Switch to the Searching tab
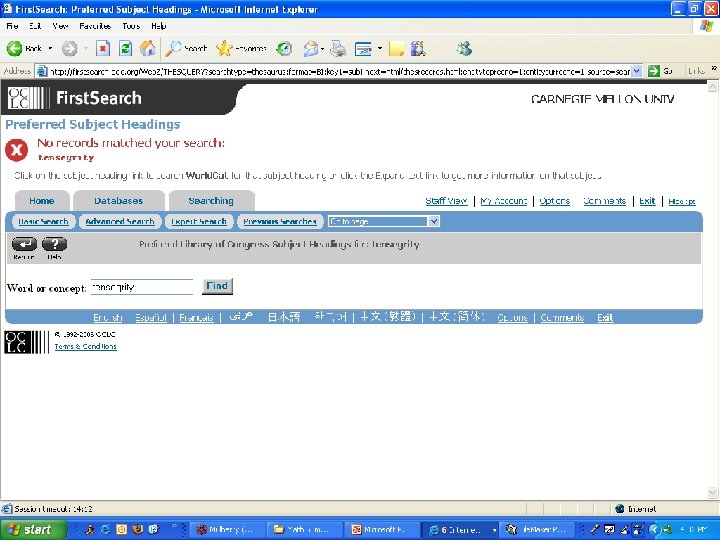The height and width of the screenshot is (540, 720). (x=211, y=201)
